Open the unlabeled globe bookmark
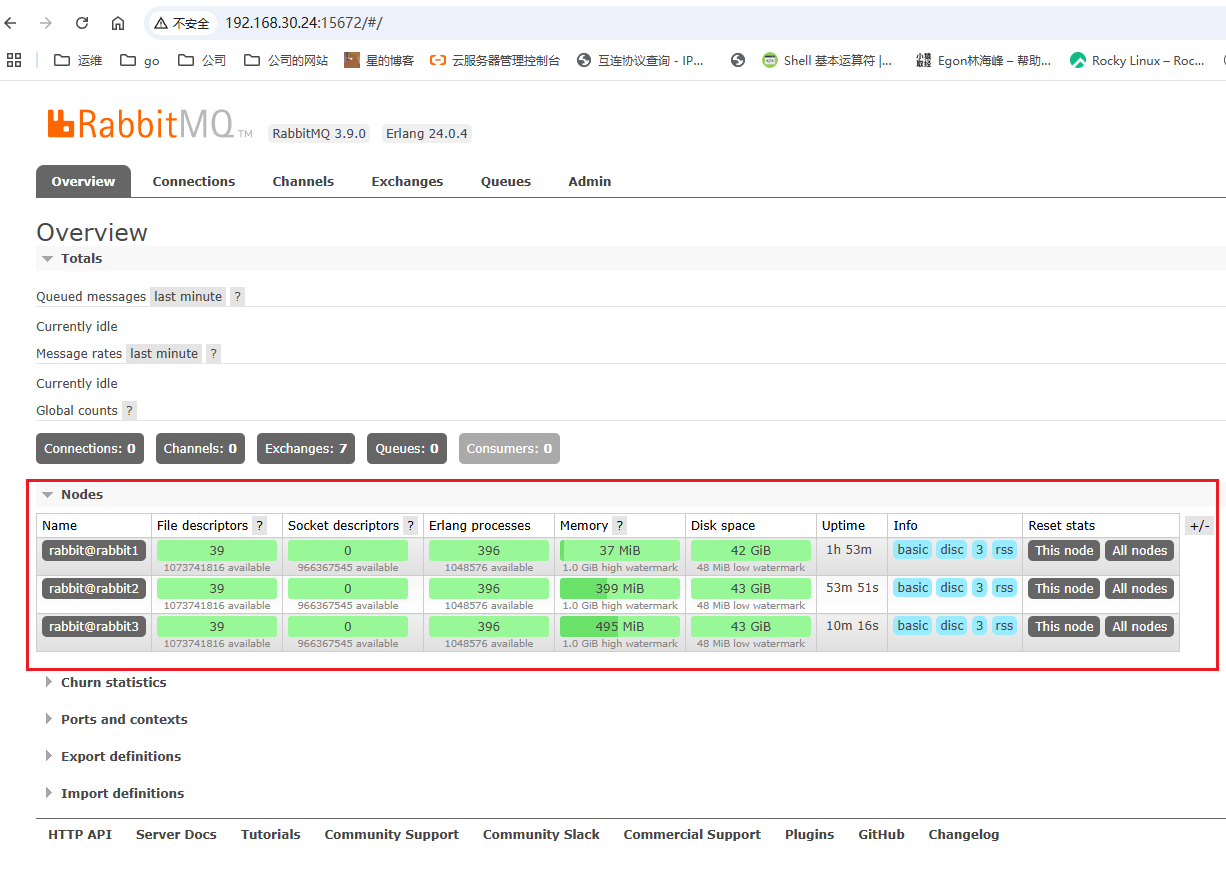This screenshot has width=1226, height=890. [738, 60]
